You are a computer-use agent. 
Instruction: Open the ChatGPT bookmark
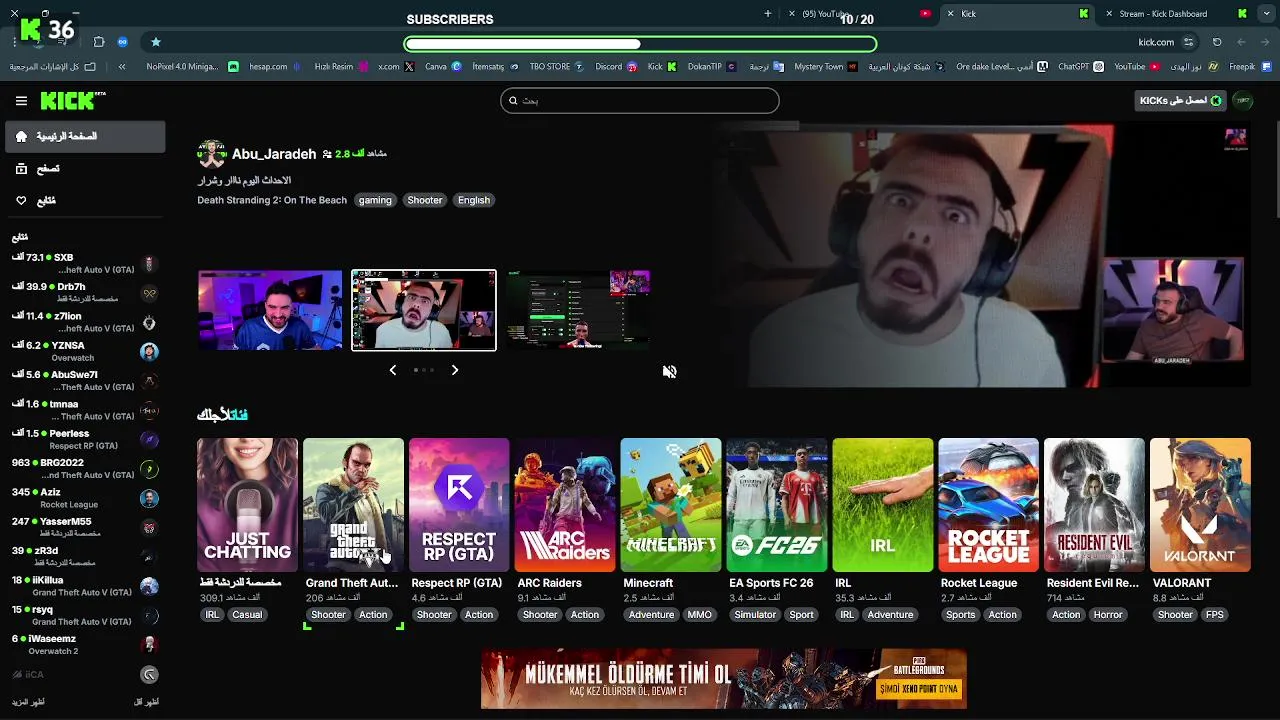click(1081, 67)
